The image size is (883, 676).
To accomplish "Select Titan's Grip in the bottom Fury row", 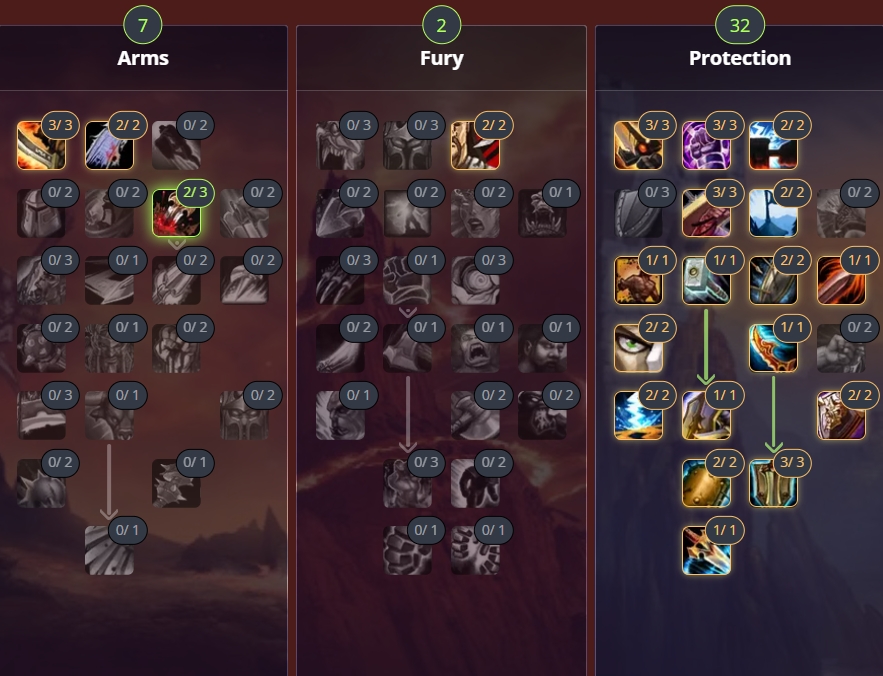I will click(x=408, y=550).
